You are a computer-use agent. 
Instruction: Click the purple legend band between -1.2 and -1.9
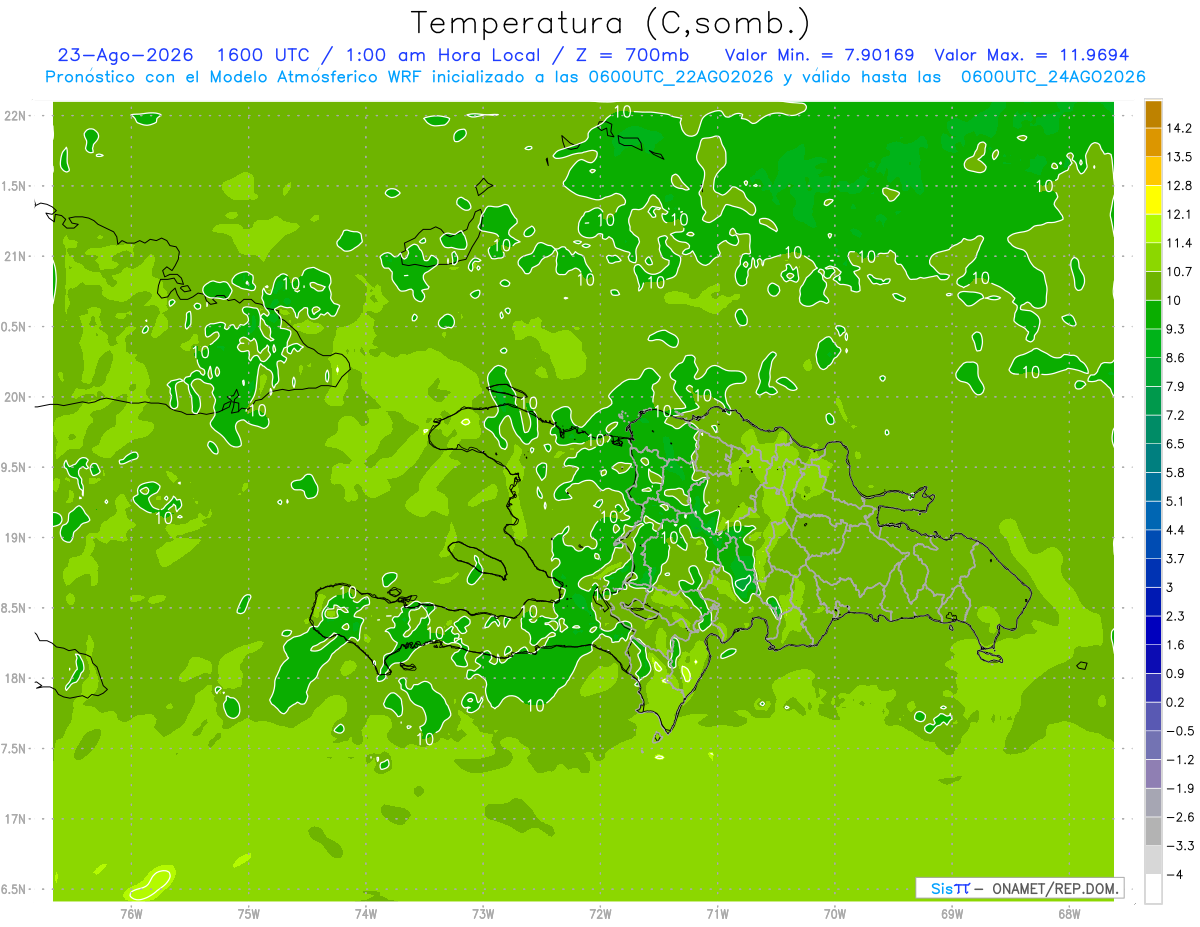pyautogui.click(x=1153, y=773)
